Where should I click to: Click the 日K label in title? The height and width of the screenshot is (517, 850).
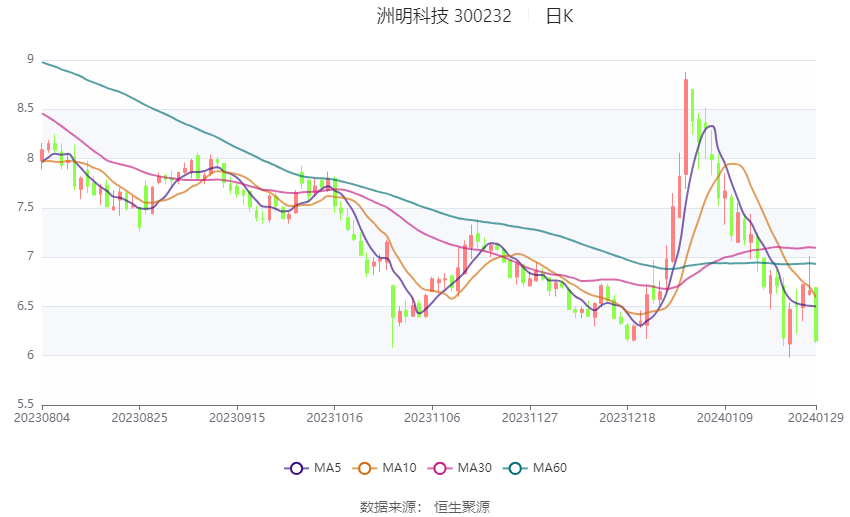pos(559,16)
